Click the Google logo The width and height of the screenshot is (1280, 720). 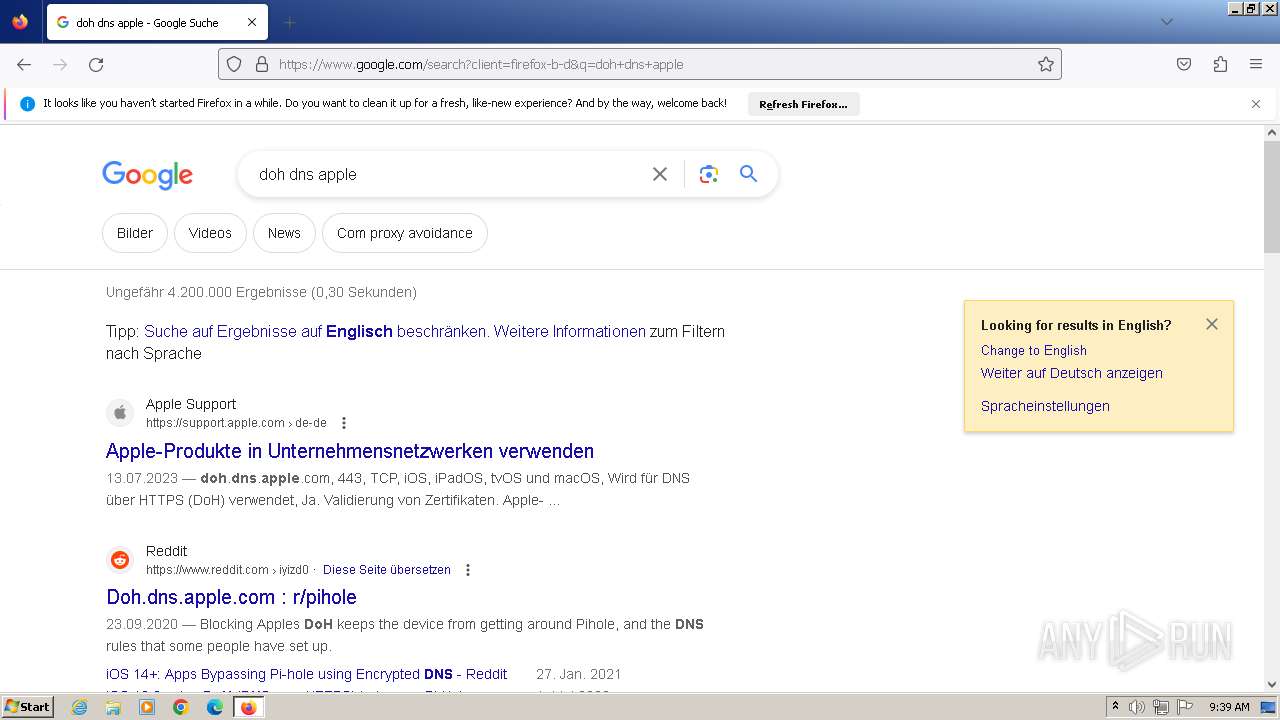point(147,174)
